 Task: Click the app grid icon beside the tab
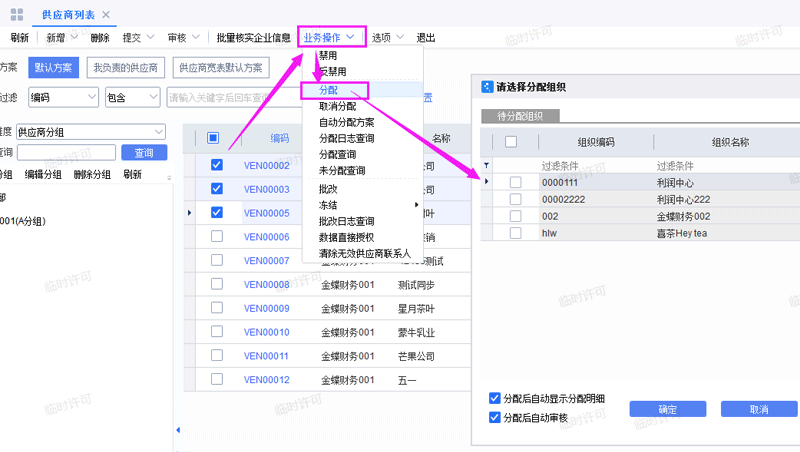tap(16, 14)
